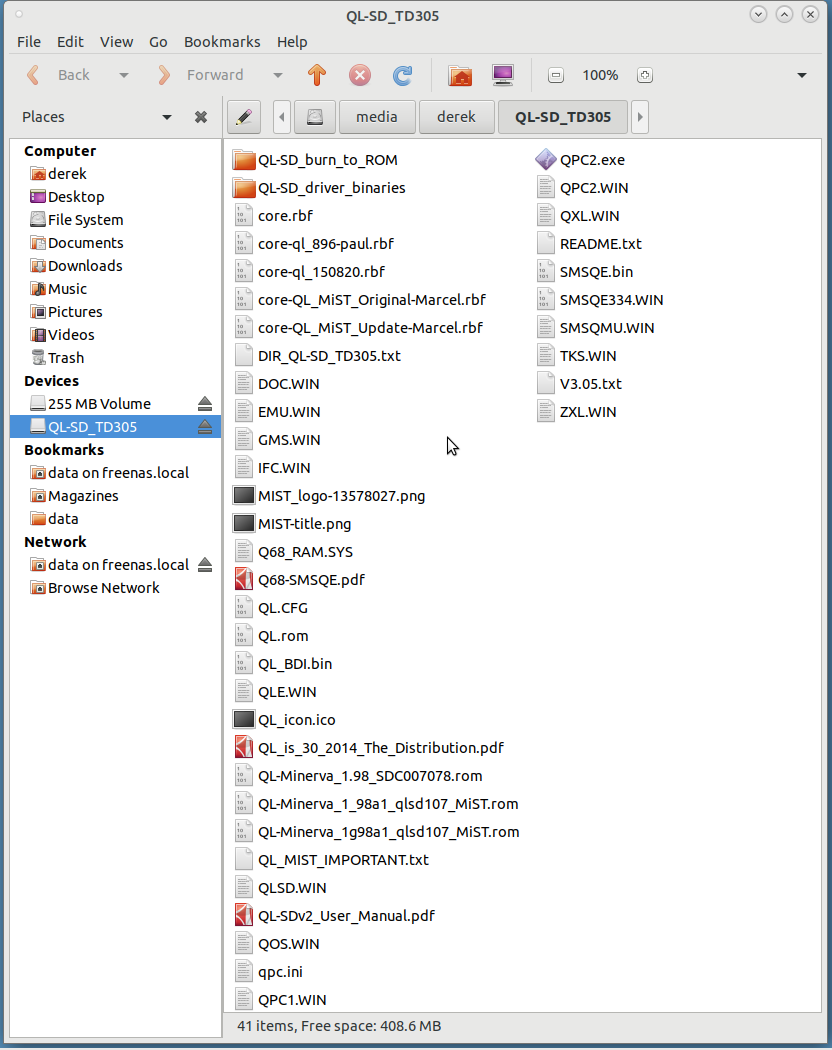Screen dimensions: 832x1050
Task: Open the Places sidebar type dropdown
Action: pyautogui.click(x=167, y=117)
